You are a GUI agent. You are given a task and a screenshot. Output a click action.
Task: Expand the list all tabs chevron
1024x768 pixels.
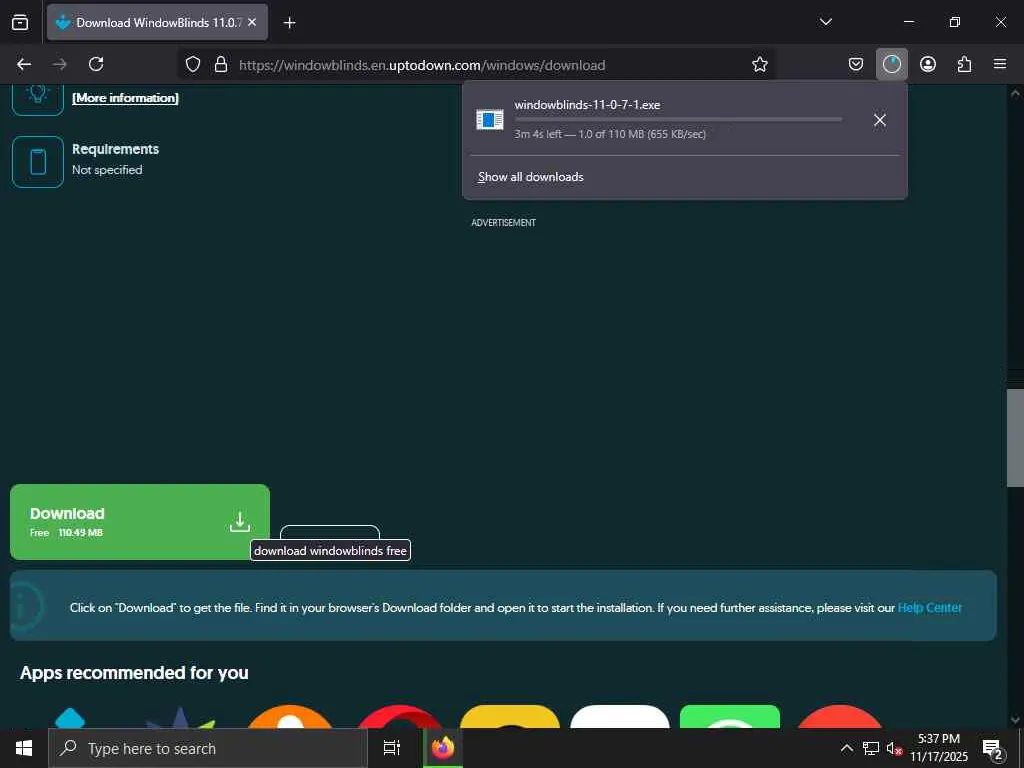825,22
